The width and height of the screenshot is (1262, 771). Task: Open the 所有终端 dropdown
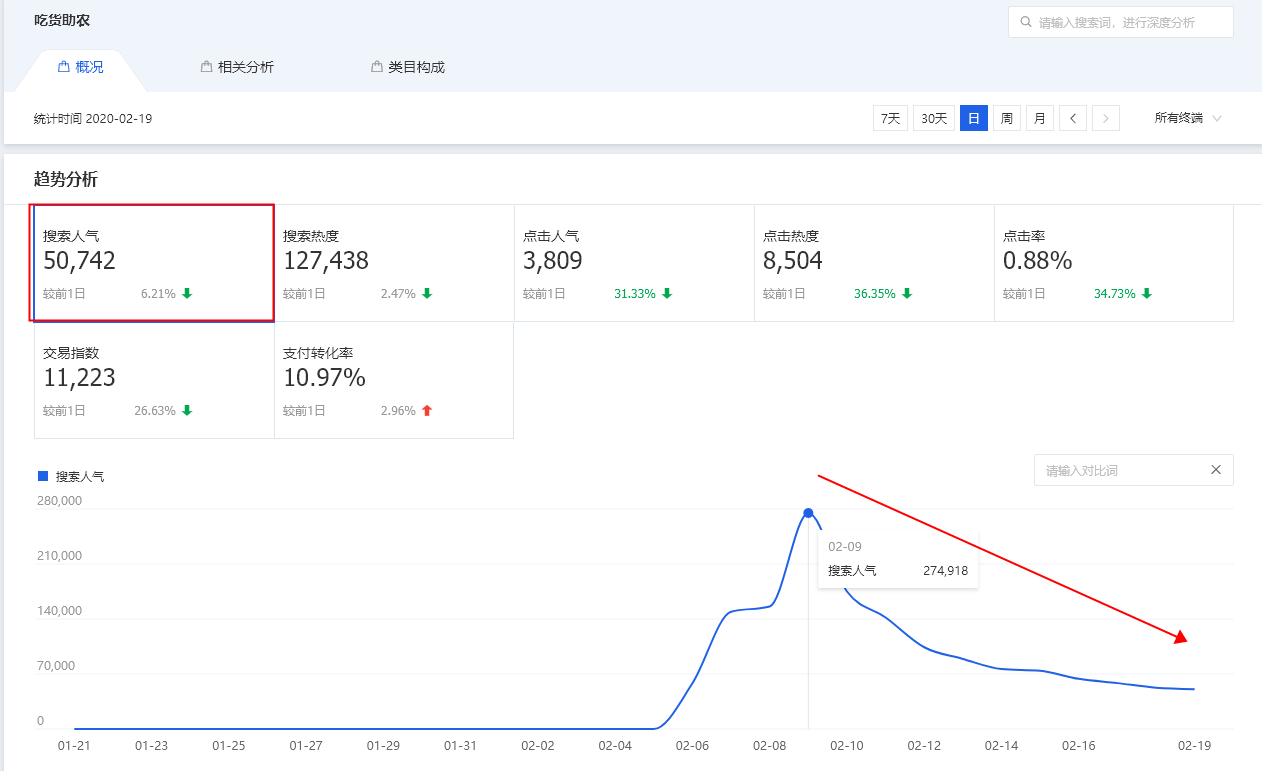coord(1188,118)
